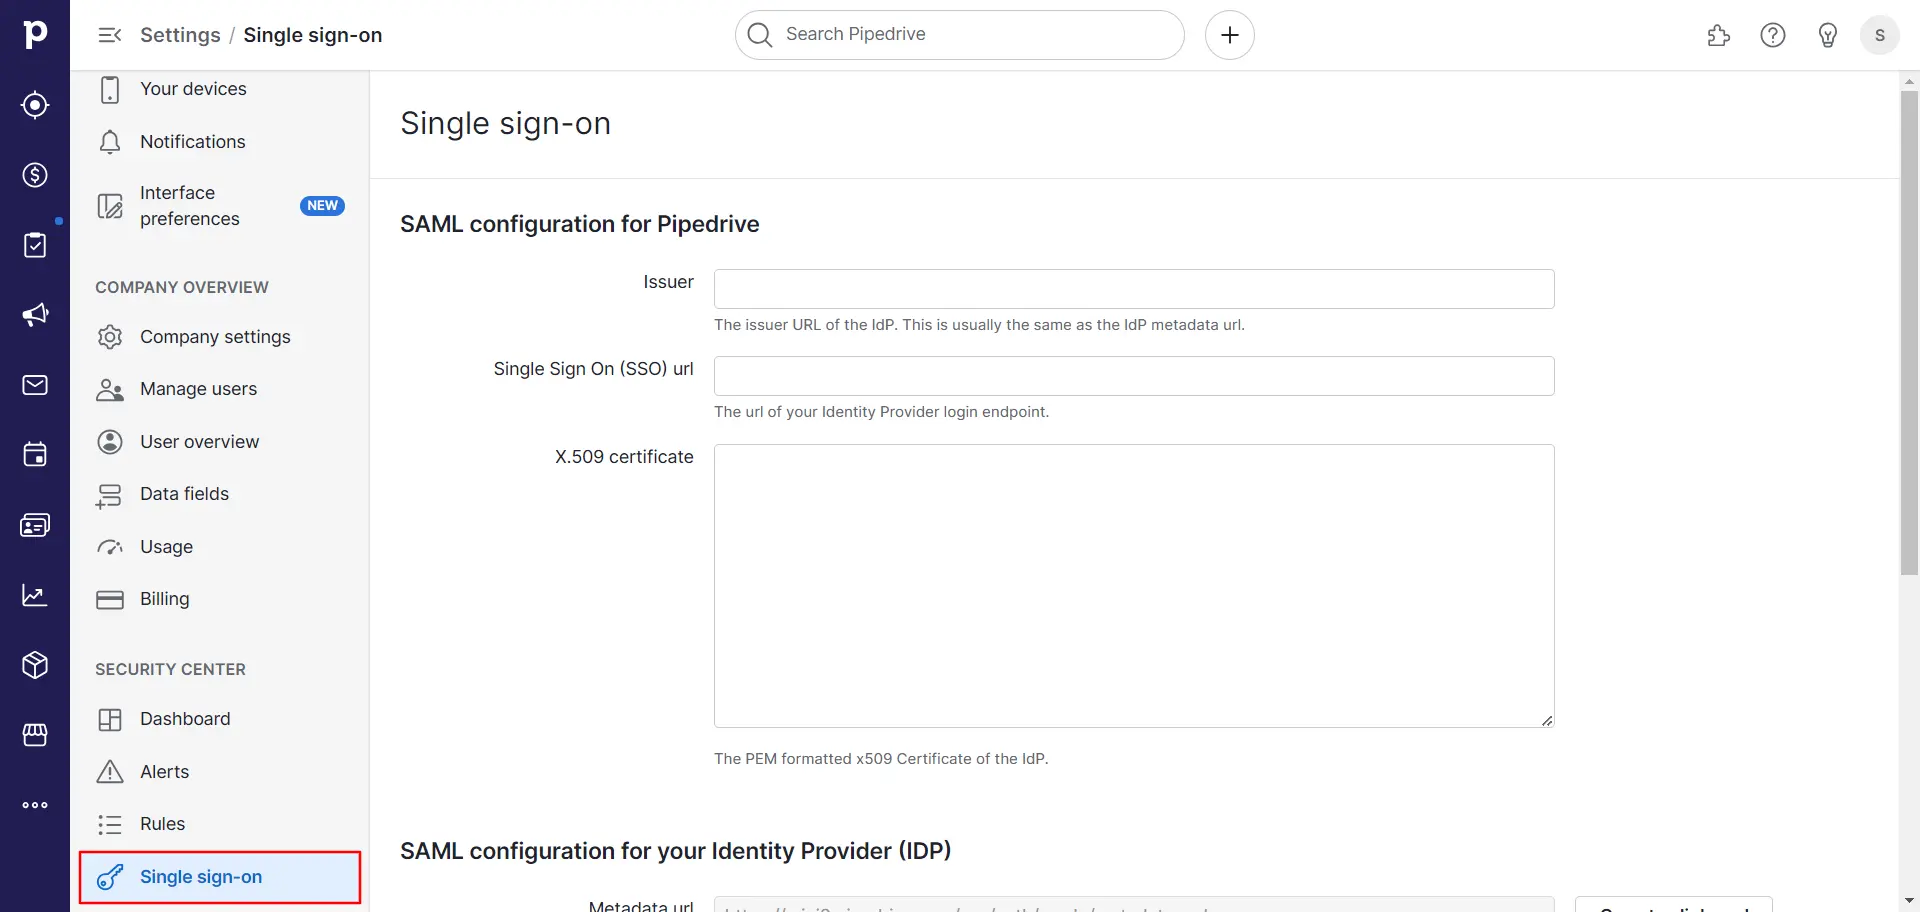Open Campaigns megaphone icon in sidebar
1920x912 pixels.
click(x=35, y=315)
